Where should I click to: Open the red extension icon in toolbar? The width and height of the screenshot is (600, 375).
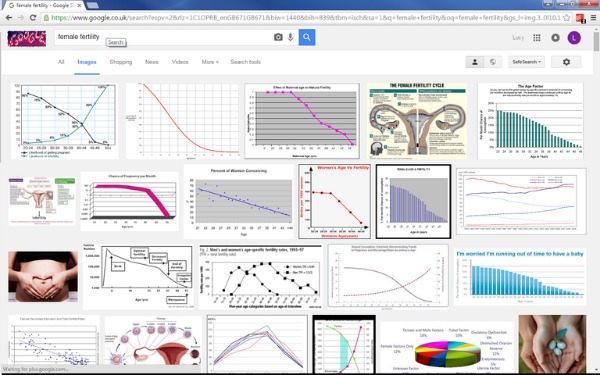[580, 18]
